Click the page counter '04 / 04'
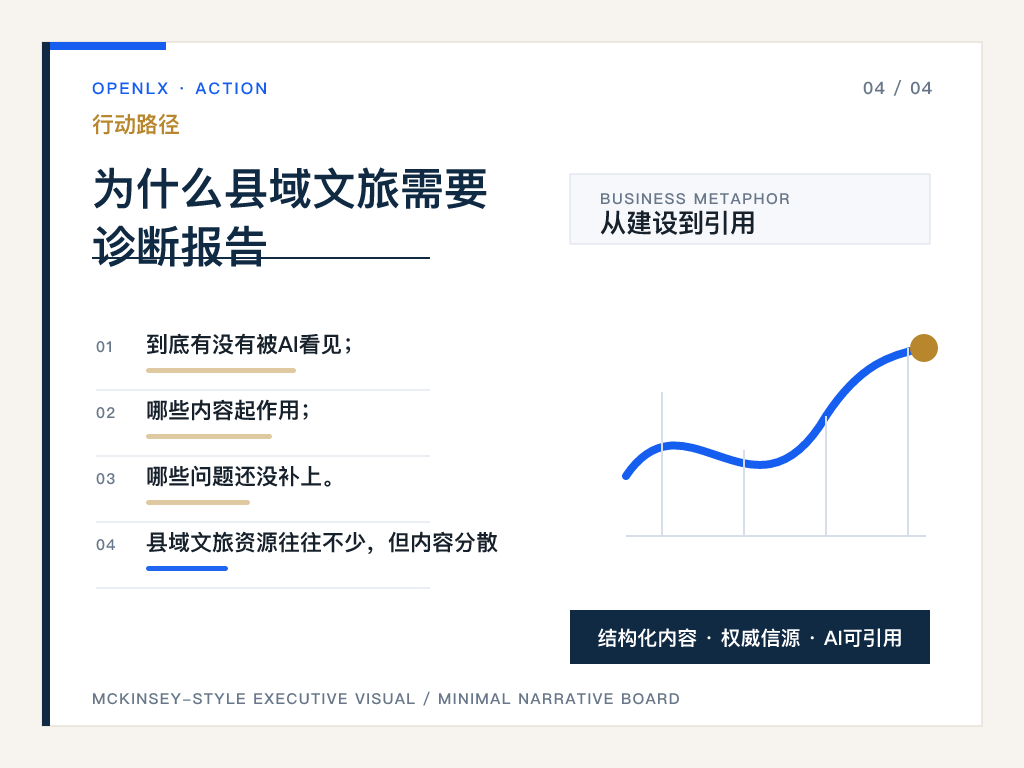Image resolution: width=1024 pixels, height=768 pixels. coord(897,88)
